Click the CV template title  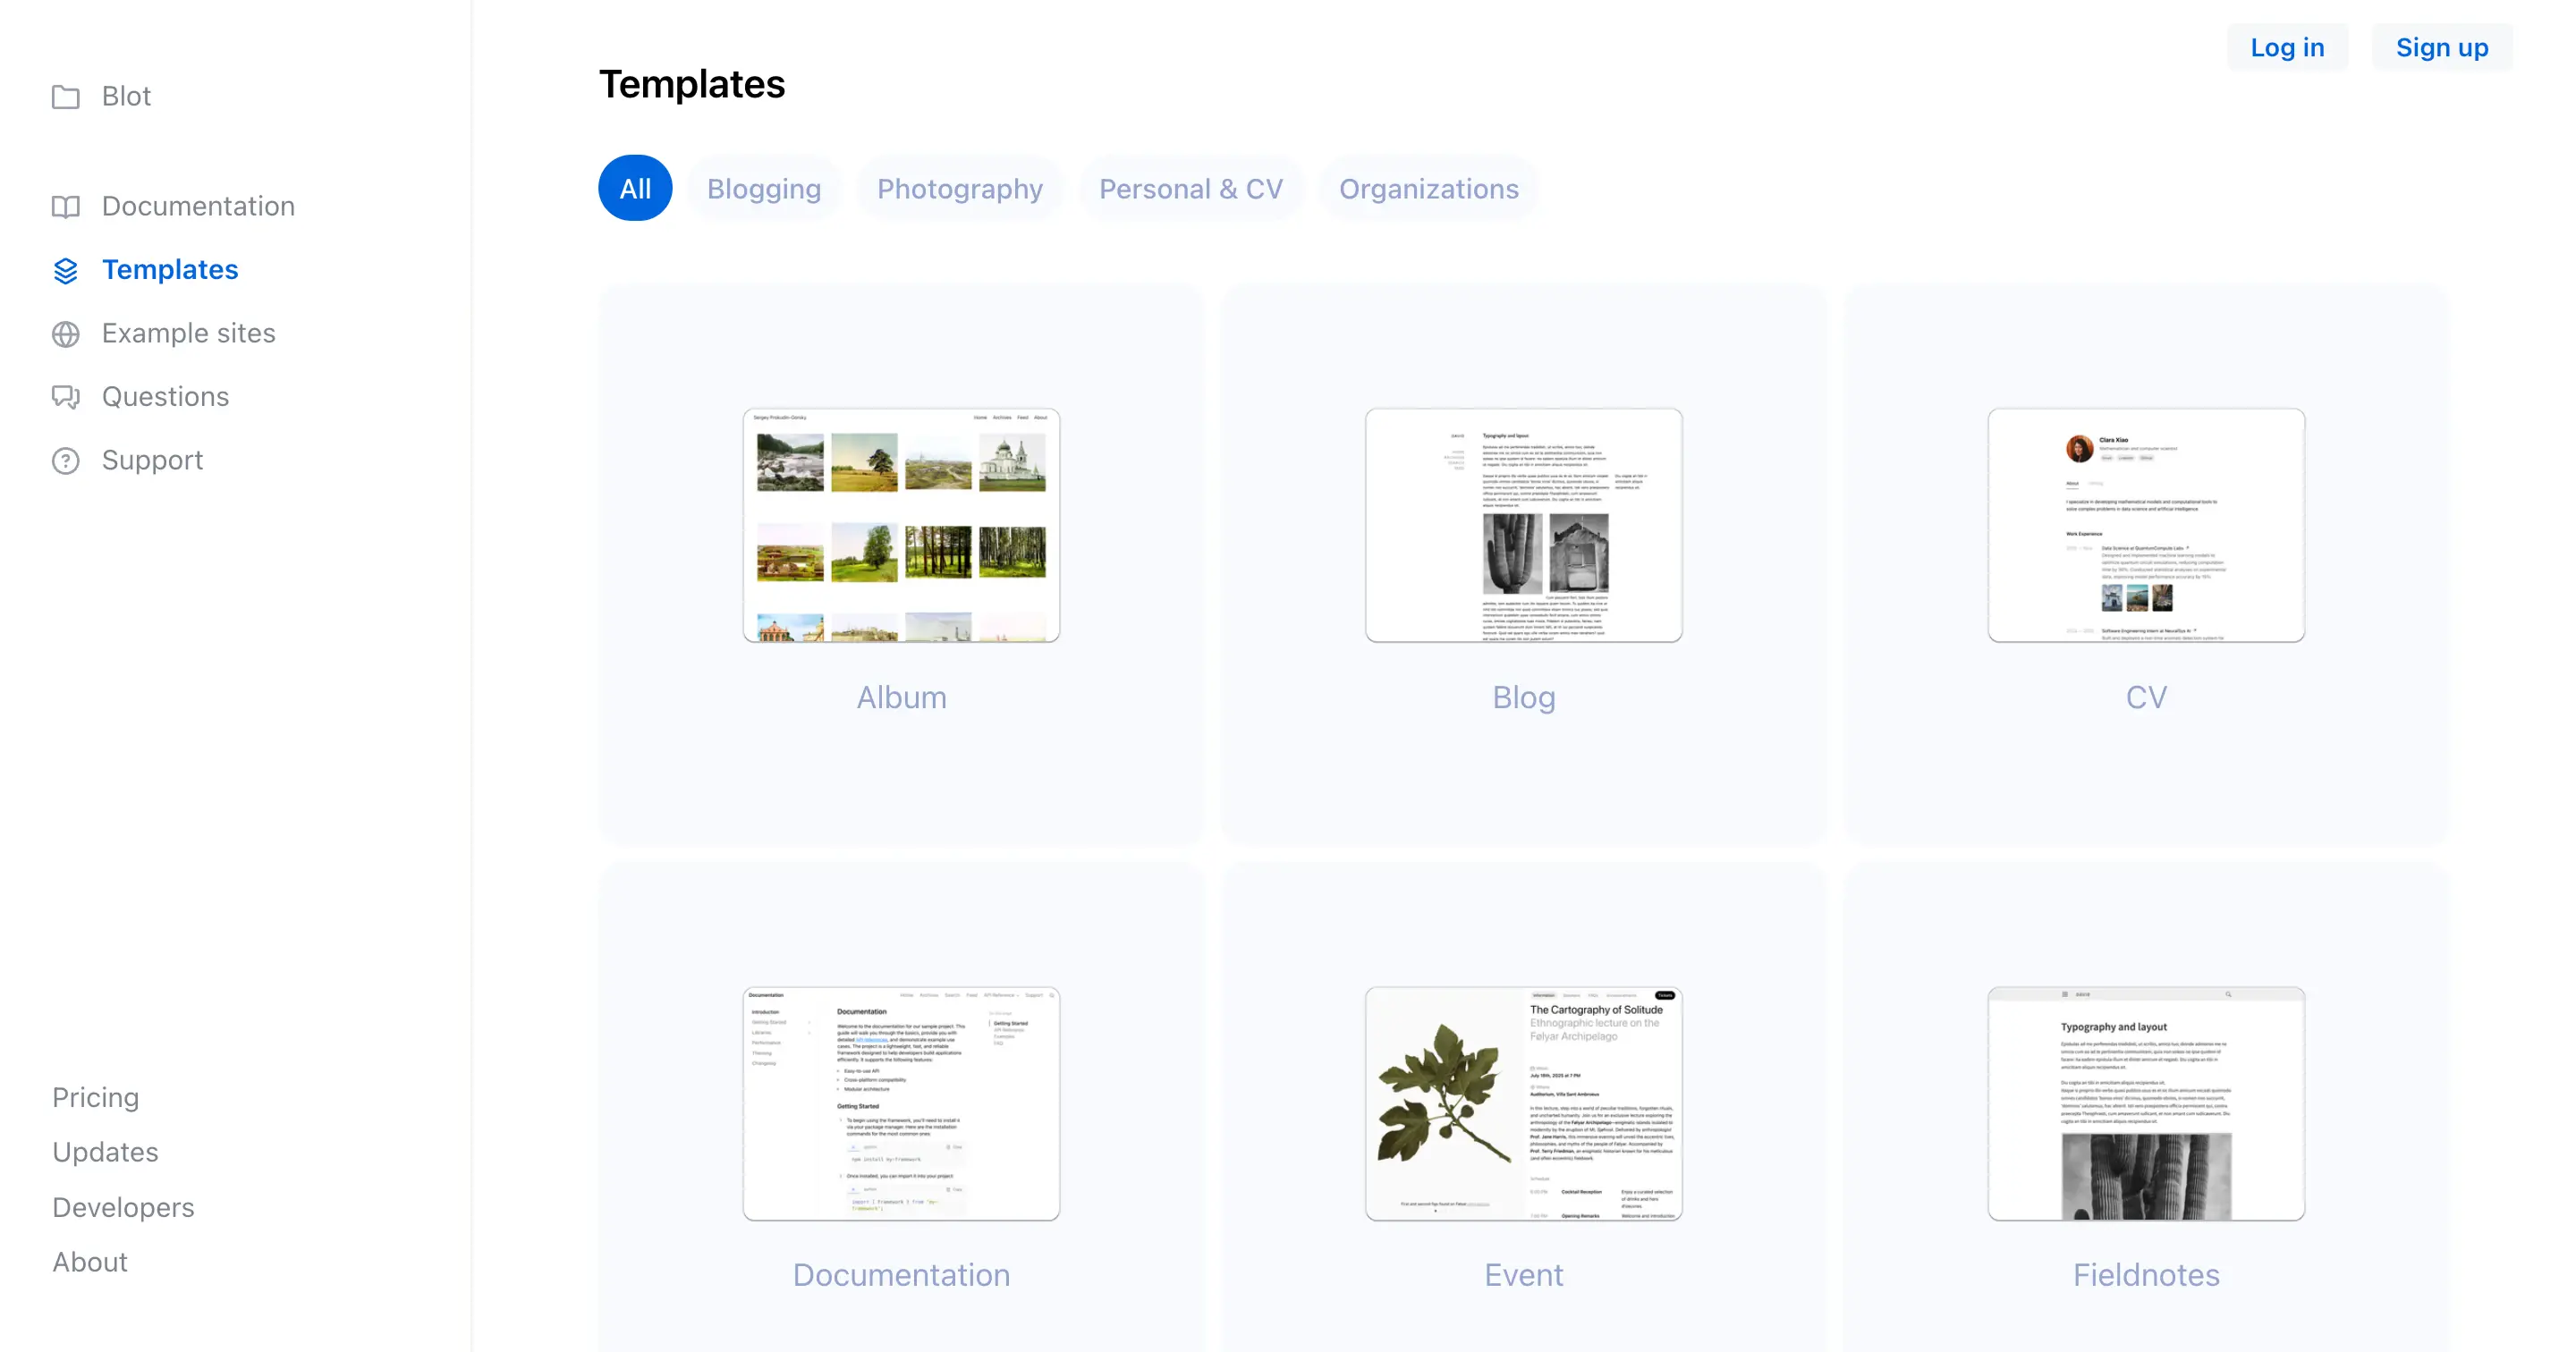tap(2146, 697)
